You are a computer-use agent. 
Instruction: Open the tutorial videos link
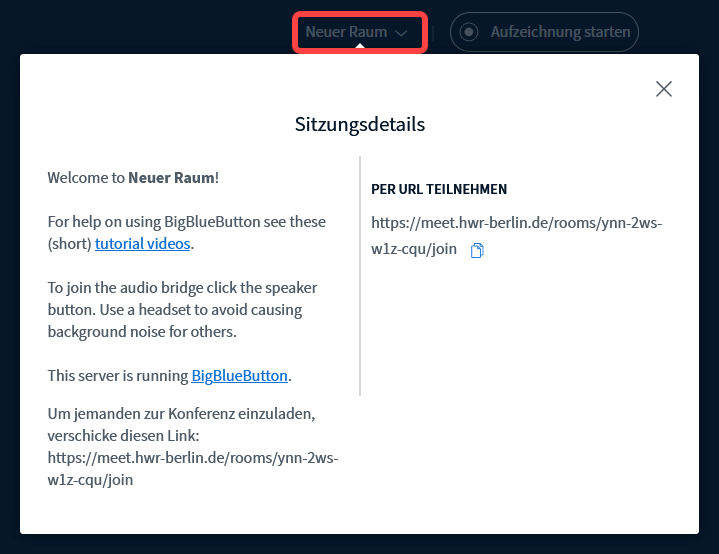[x=143, y=243]
